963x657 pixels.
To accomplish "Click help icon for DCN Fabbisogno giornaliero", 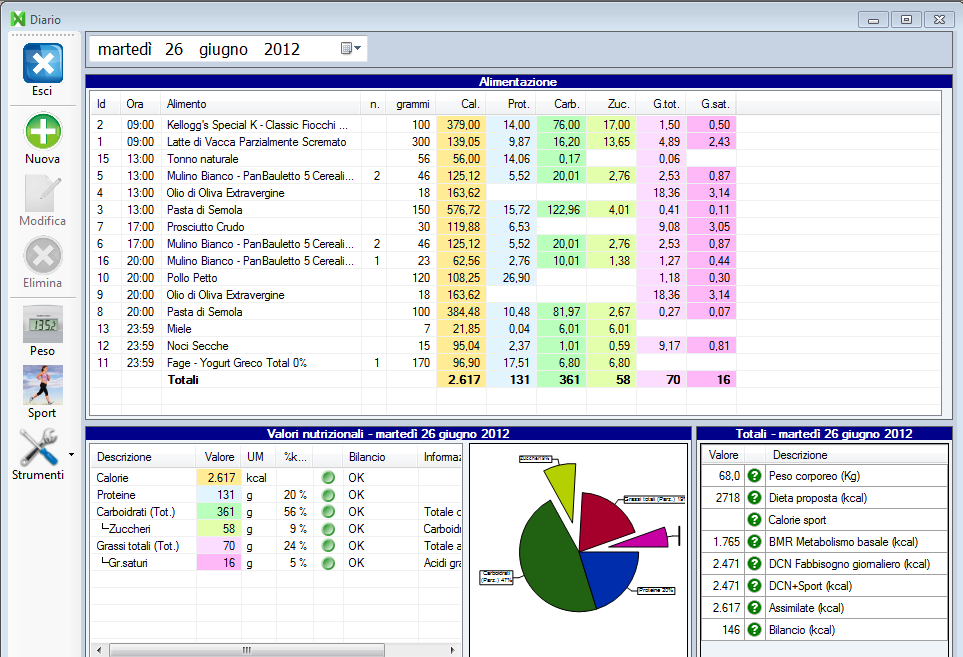I will click(x=754, y=564).
